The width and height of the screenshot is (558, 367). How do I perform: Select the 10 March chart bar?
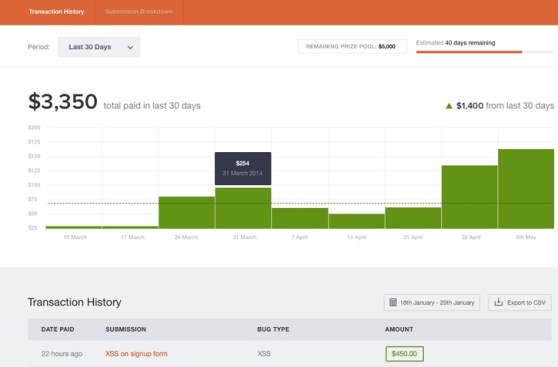point(74,227)
